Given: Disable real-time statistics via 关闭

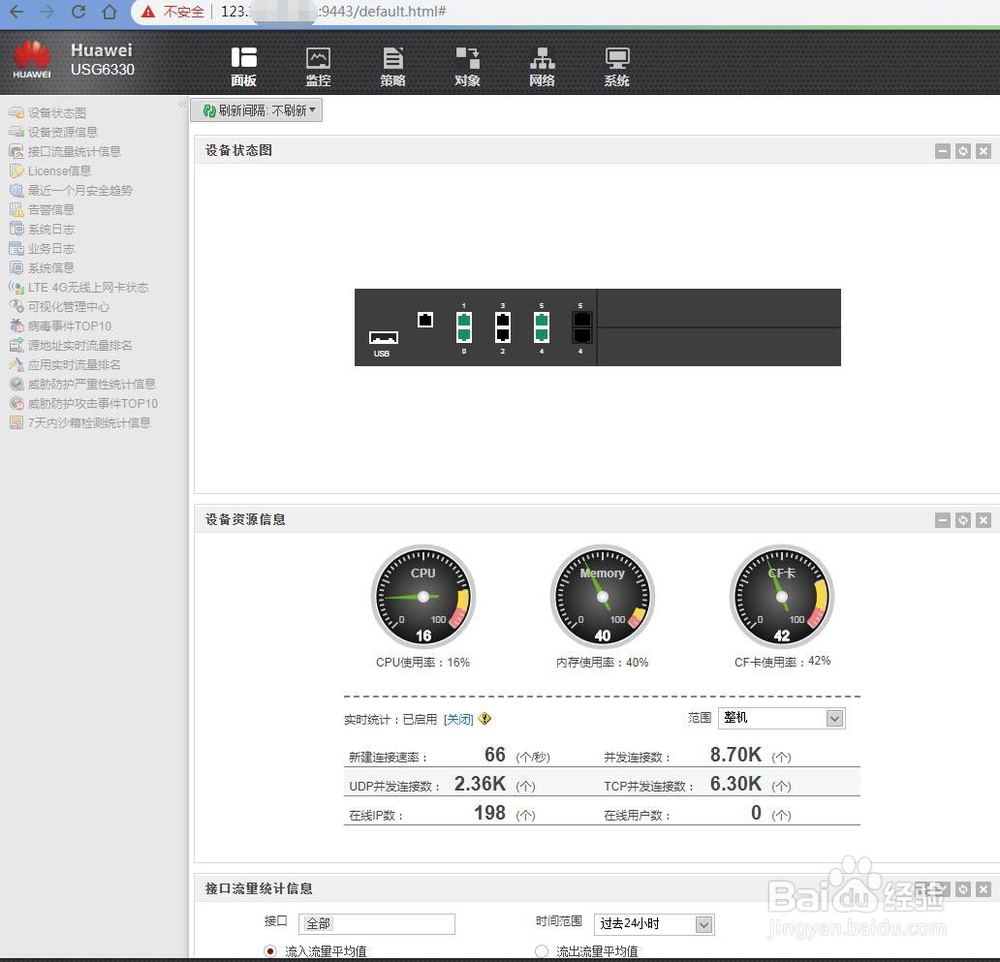Looking at the screenshot, I should tap(458, 718).
